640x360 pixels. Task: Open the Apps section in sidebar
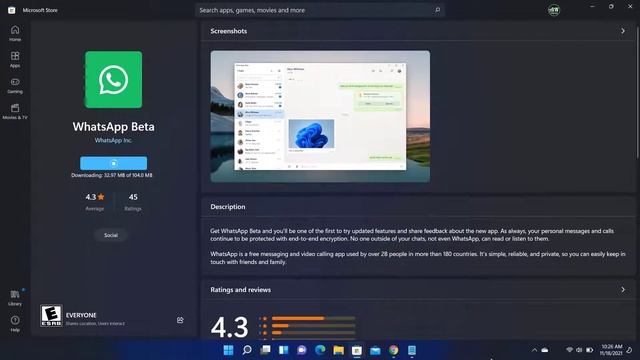15,60
